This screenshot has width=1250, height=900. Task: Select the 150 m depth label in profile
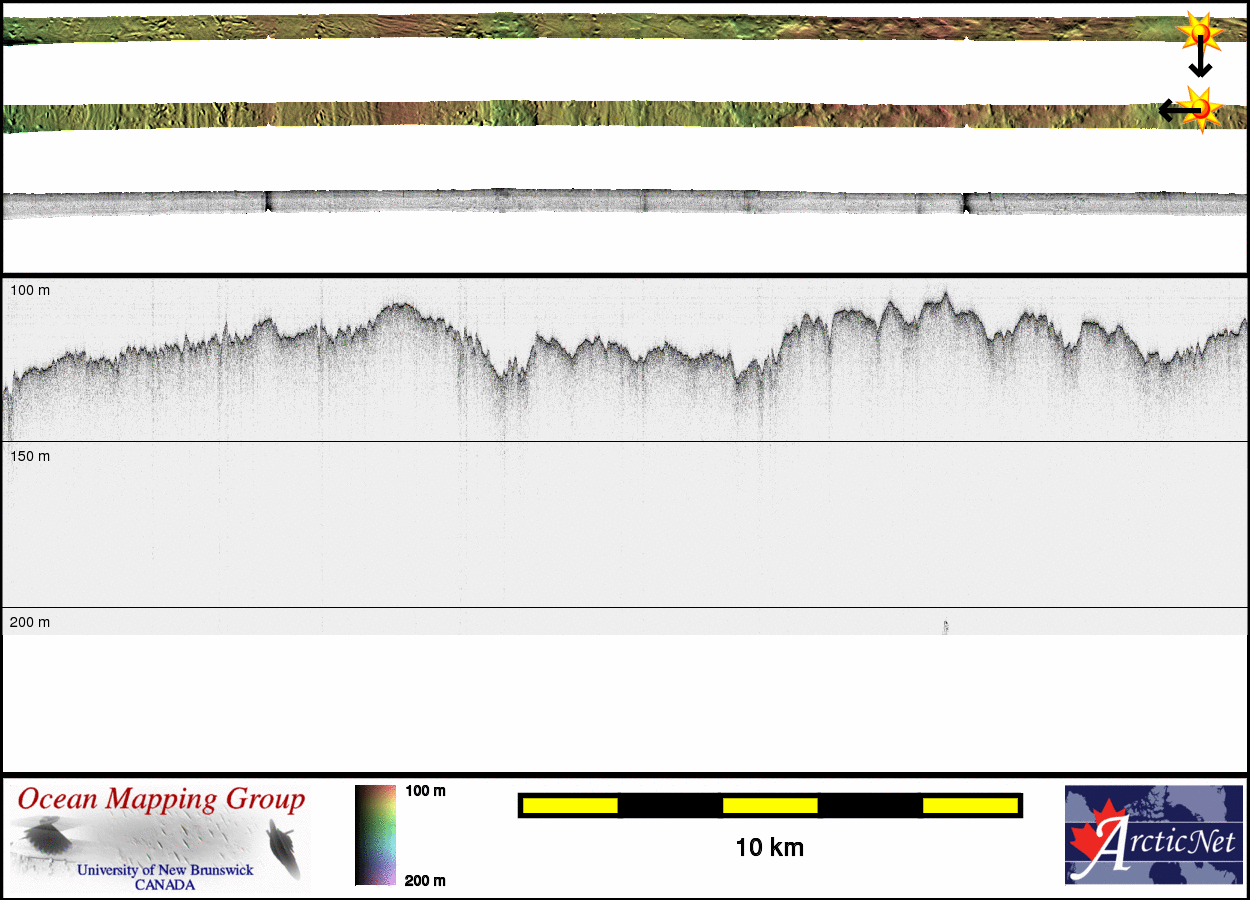pyautogui.click(x=30, y=456)
